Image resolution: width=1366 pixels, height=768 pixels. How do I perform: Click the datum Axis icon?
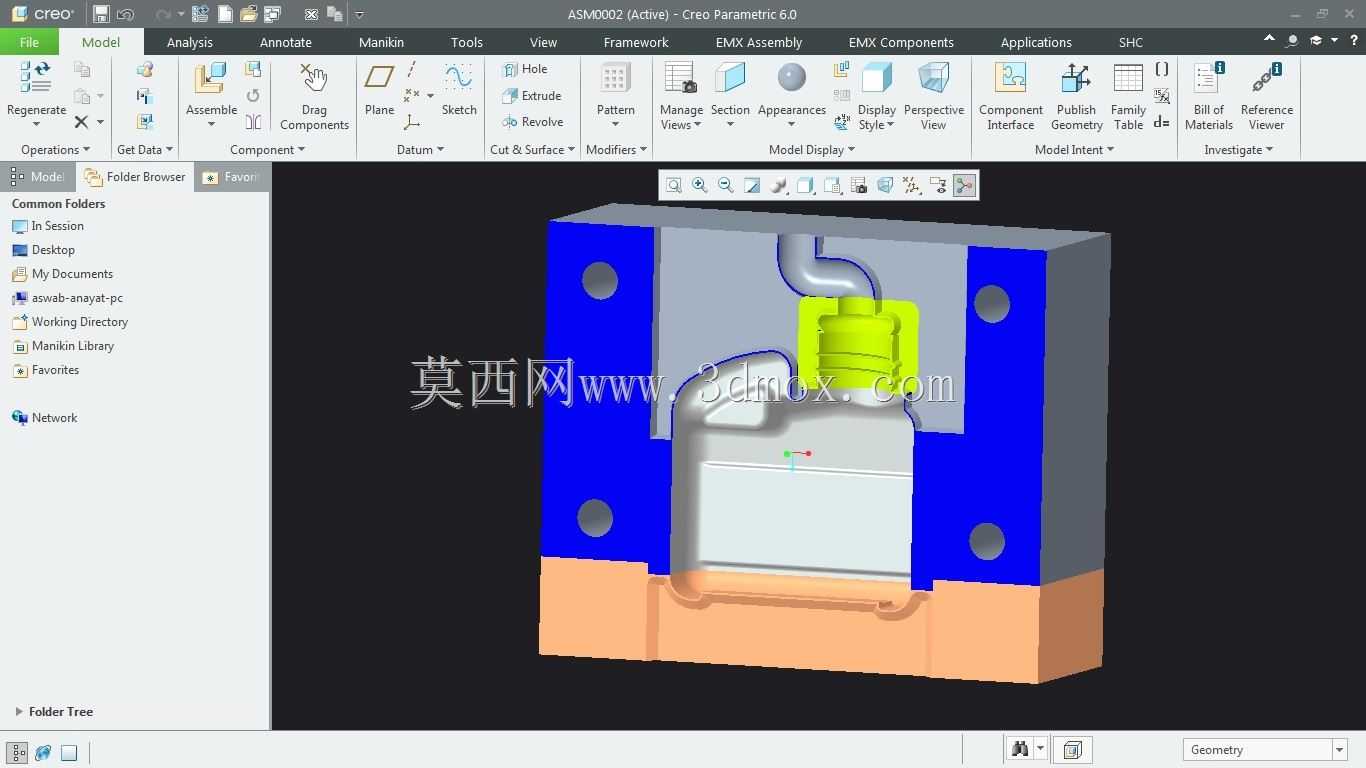pos(411,69)
